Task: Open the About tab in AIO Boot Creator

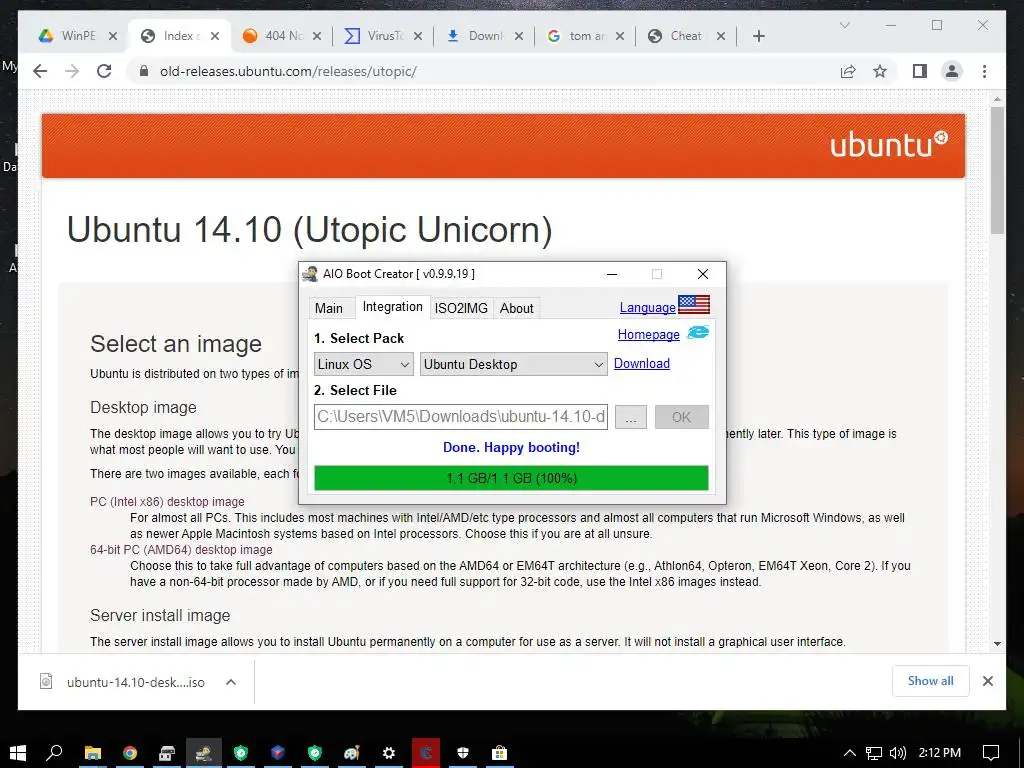Action: click(x=517, y=308)
